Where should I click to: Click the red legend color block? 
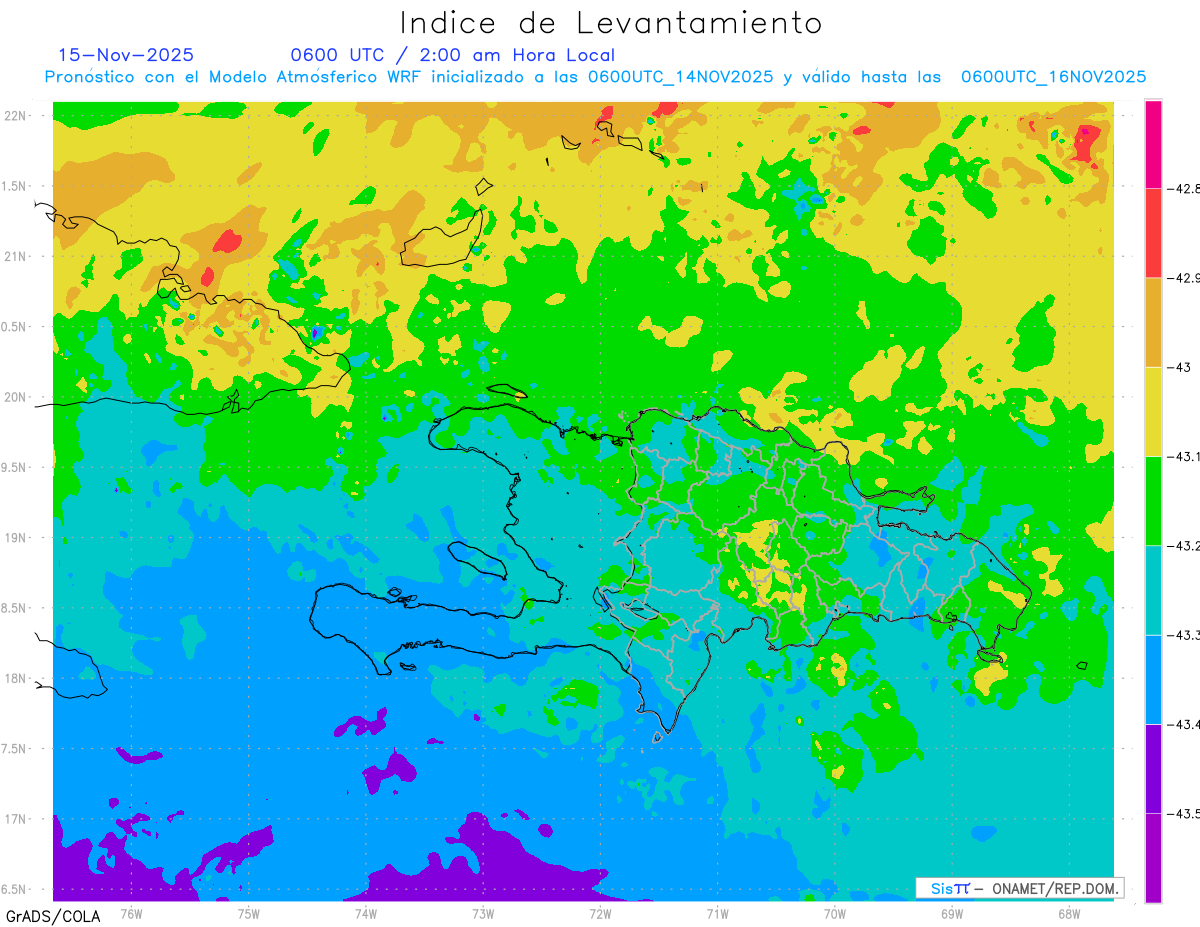click(1153, 233)
